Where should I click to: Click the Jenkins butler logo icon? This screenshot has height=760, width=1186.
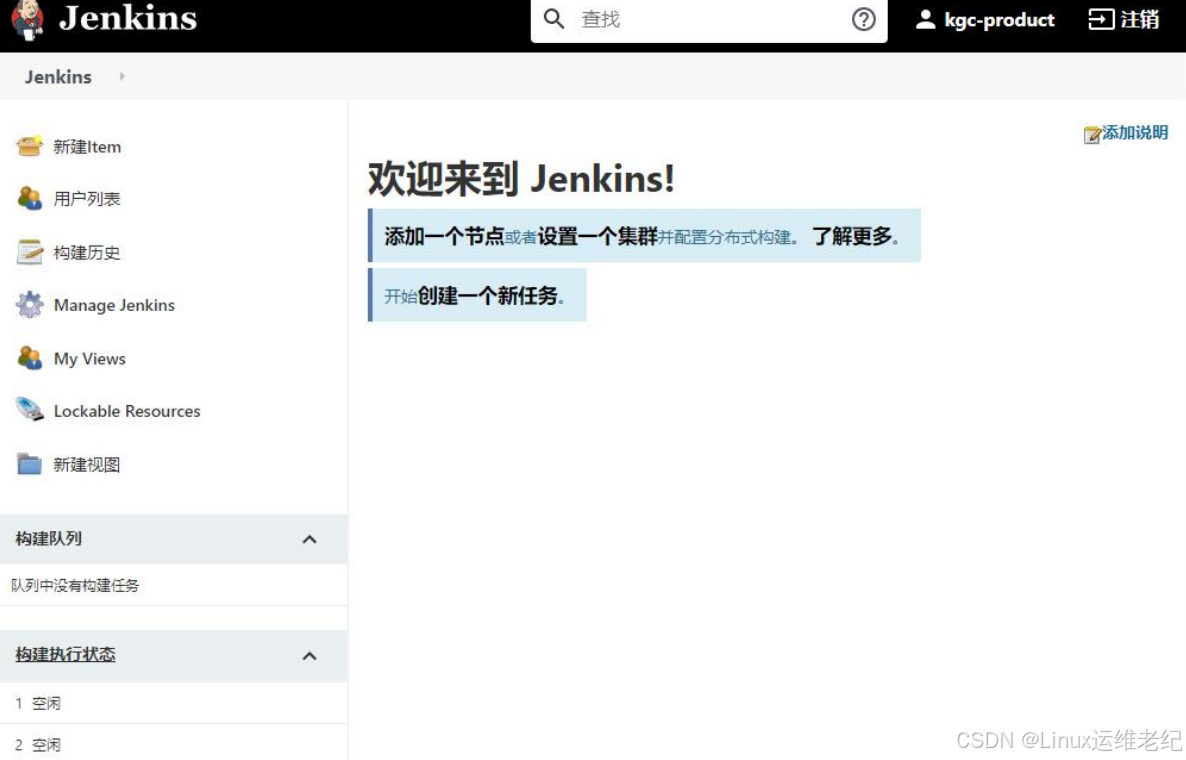(x=27, y=20)
